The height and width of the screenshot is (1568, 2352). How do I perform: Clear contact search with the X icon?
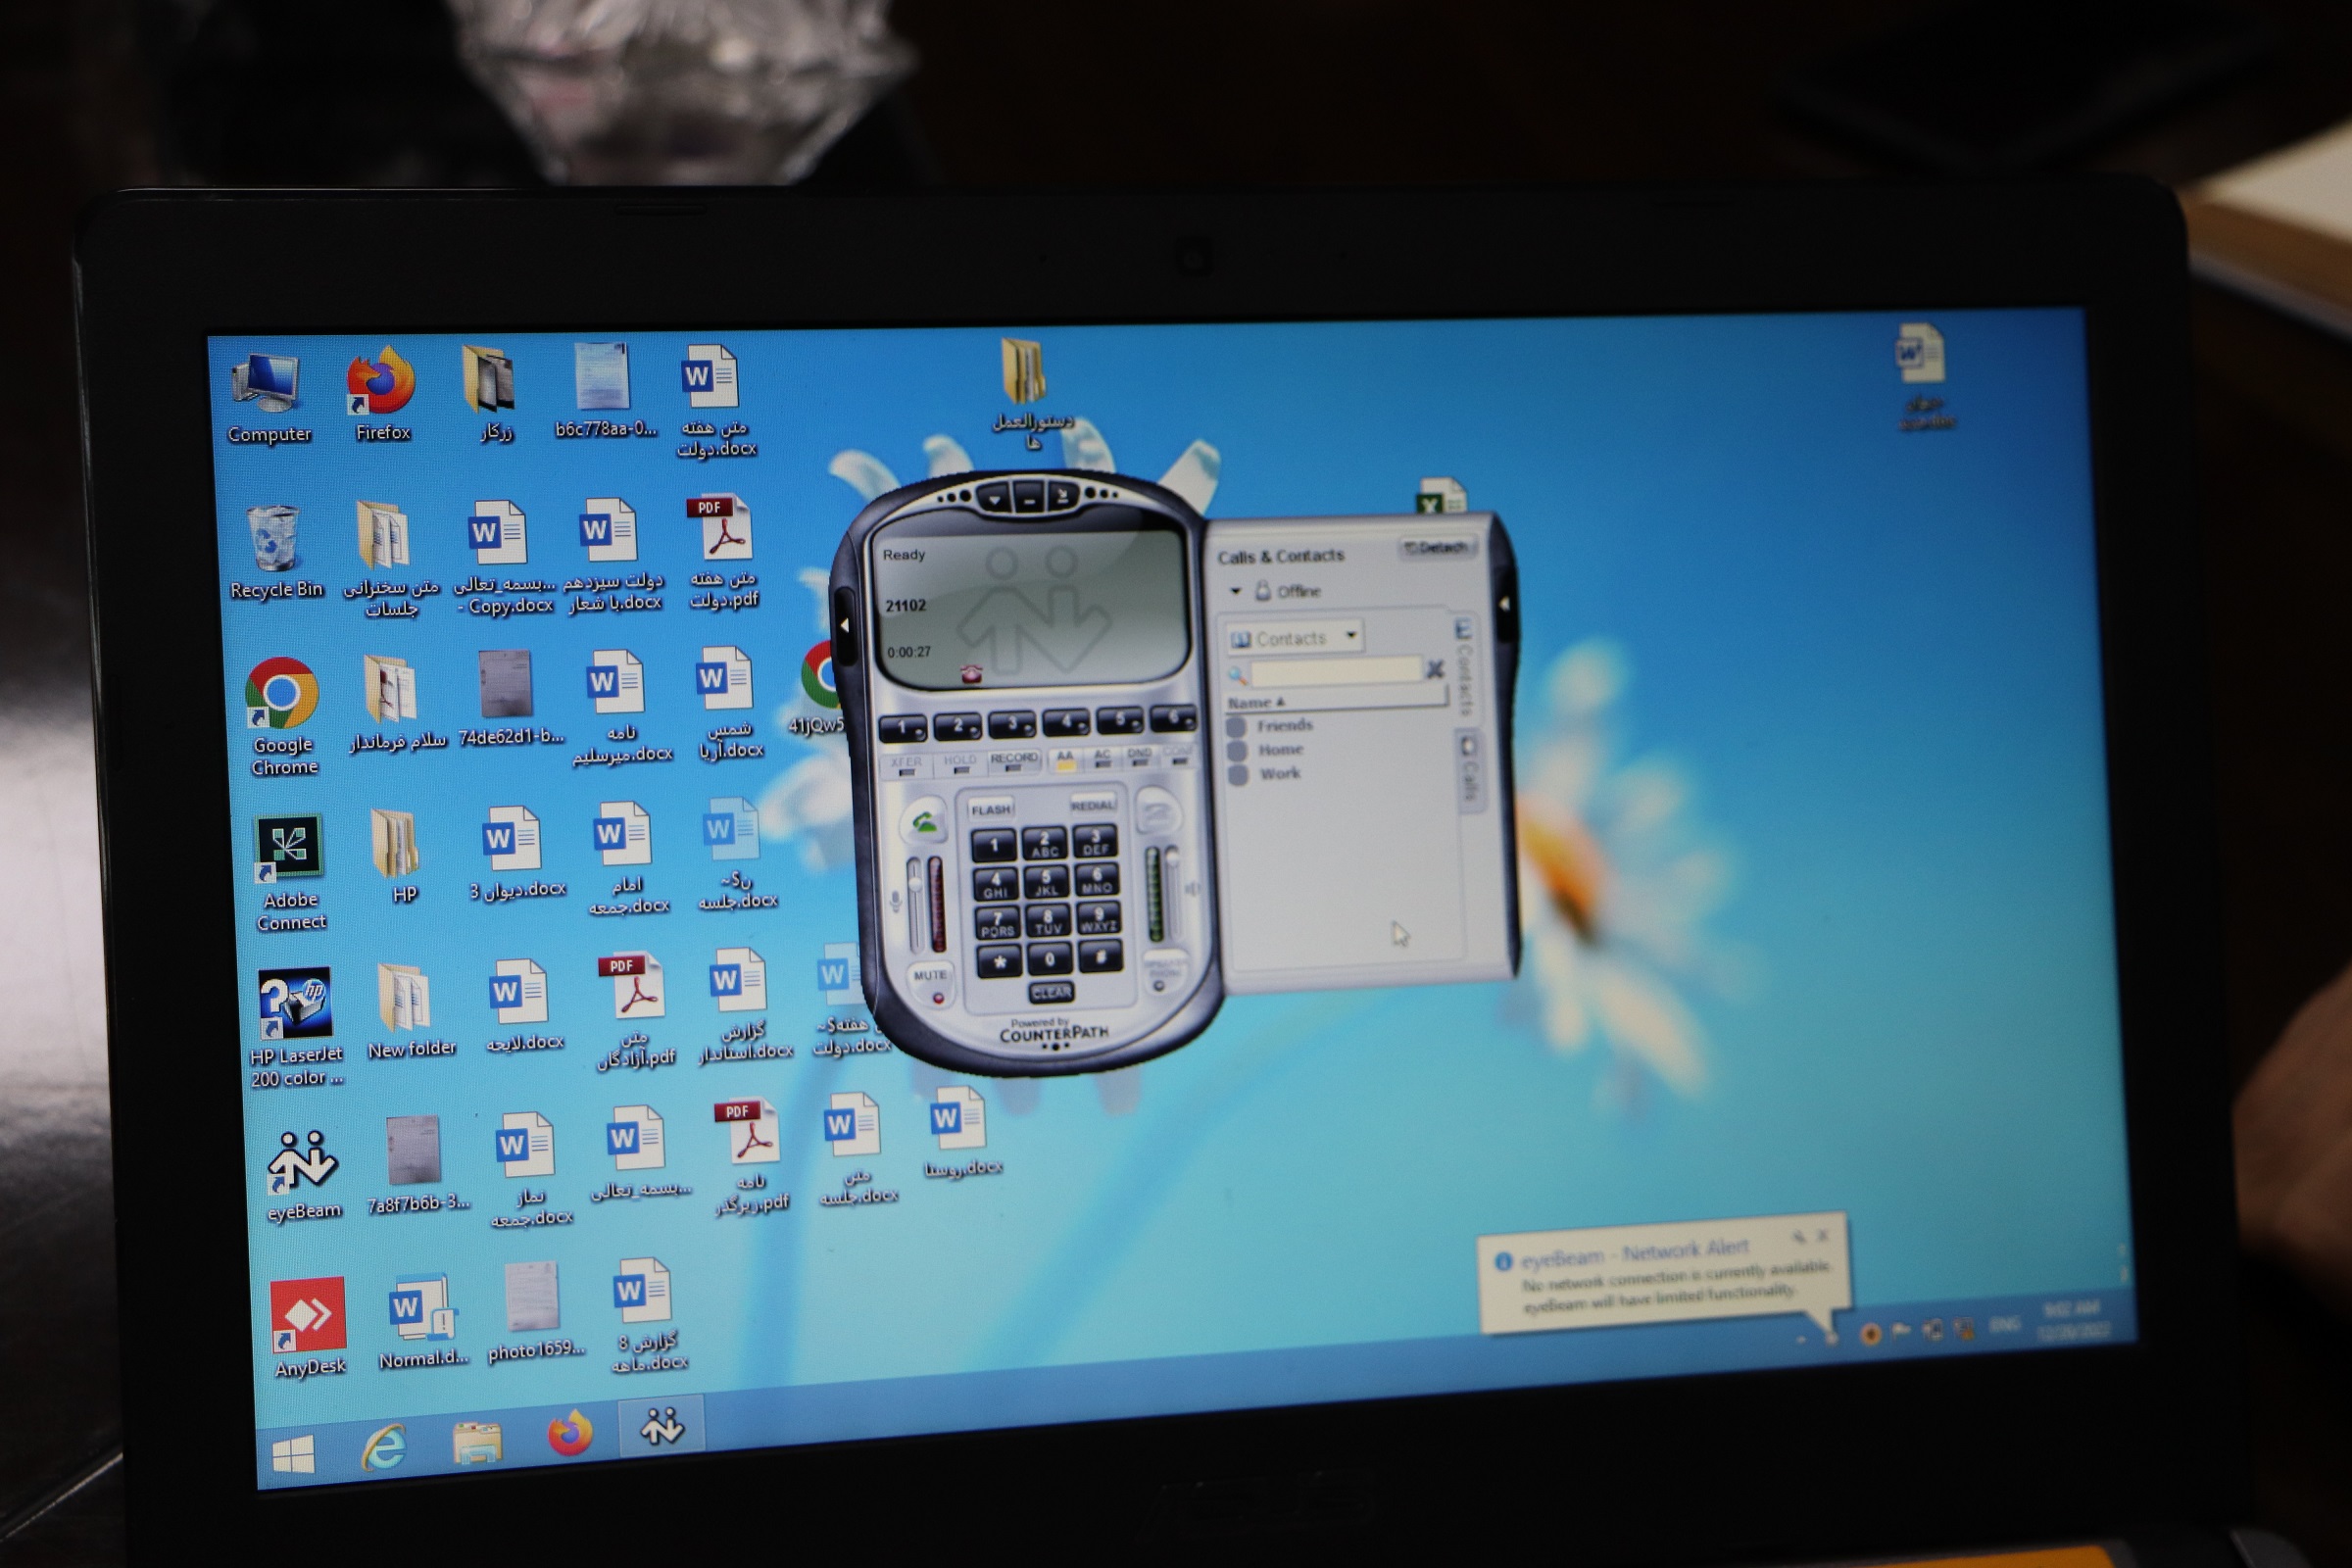coord(1435,669)
